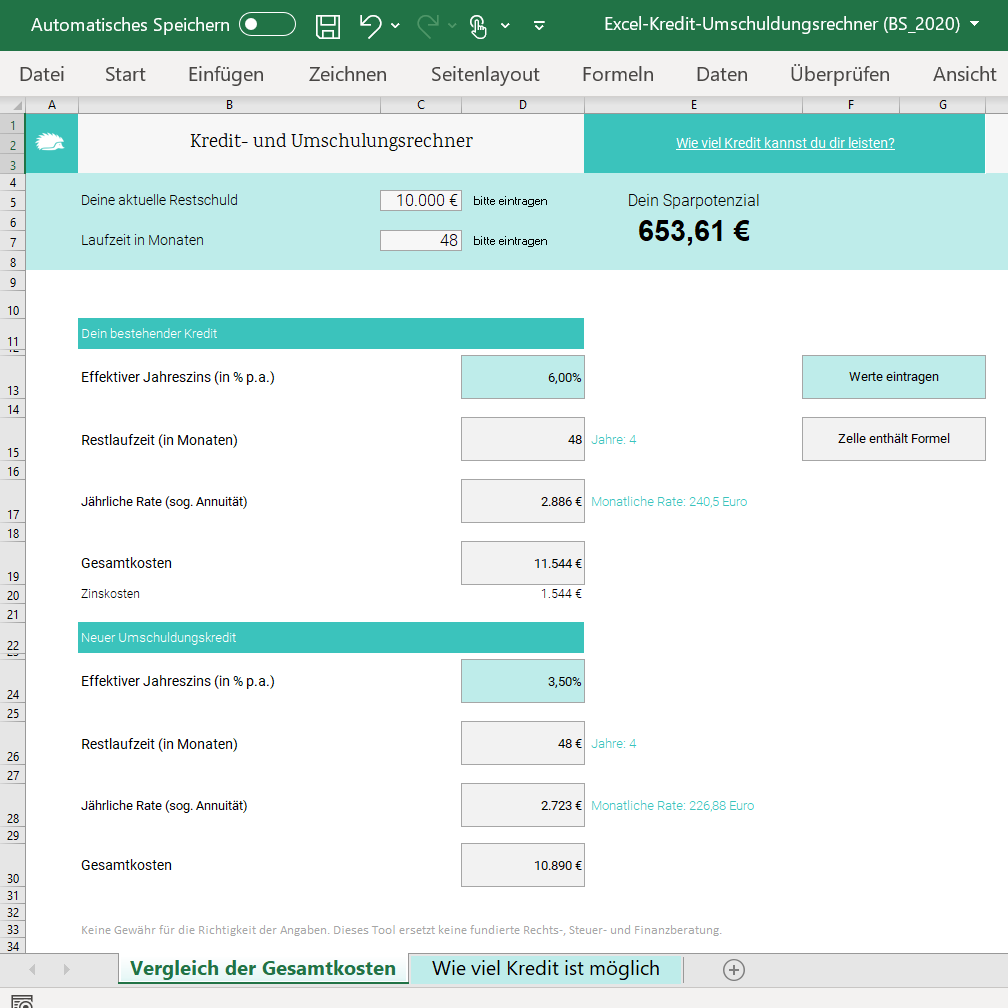
Task: Select the existing loan 6,00% interest cell
Action: pyautogui.click(x=523, y=377)
